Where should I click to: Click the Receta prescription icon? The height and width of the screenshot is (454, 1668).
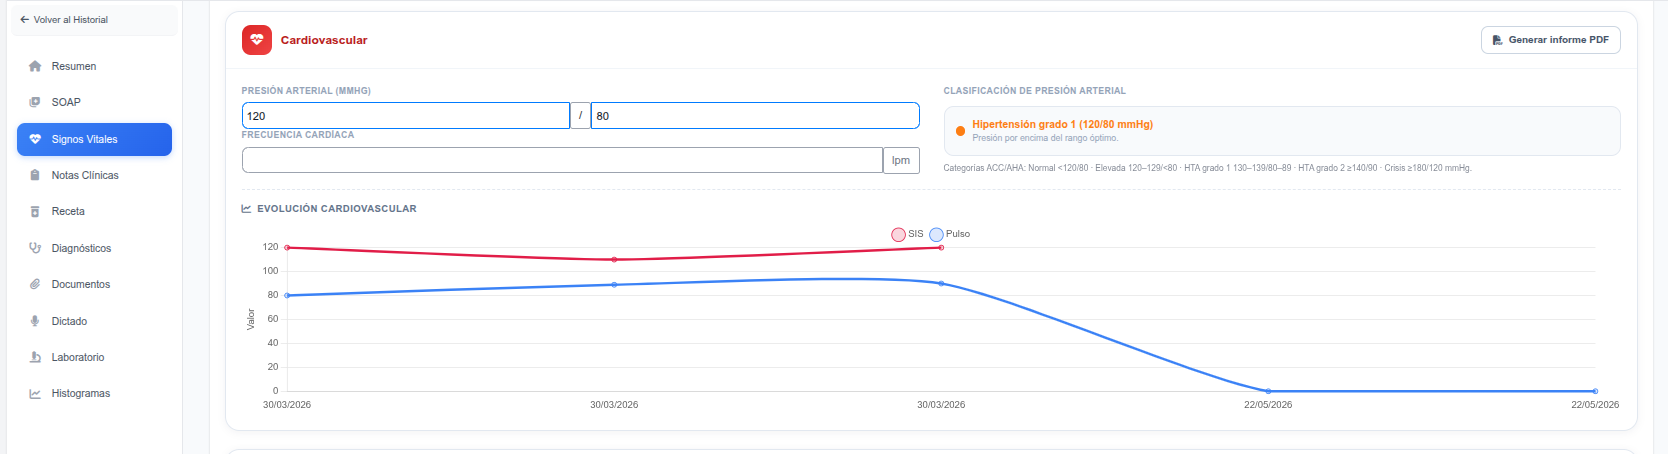coord(35,211)
